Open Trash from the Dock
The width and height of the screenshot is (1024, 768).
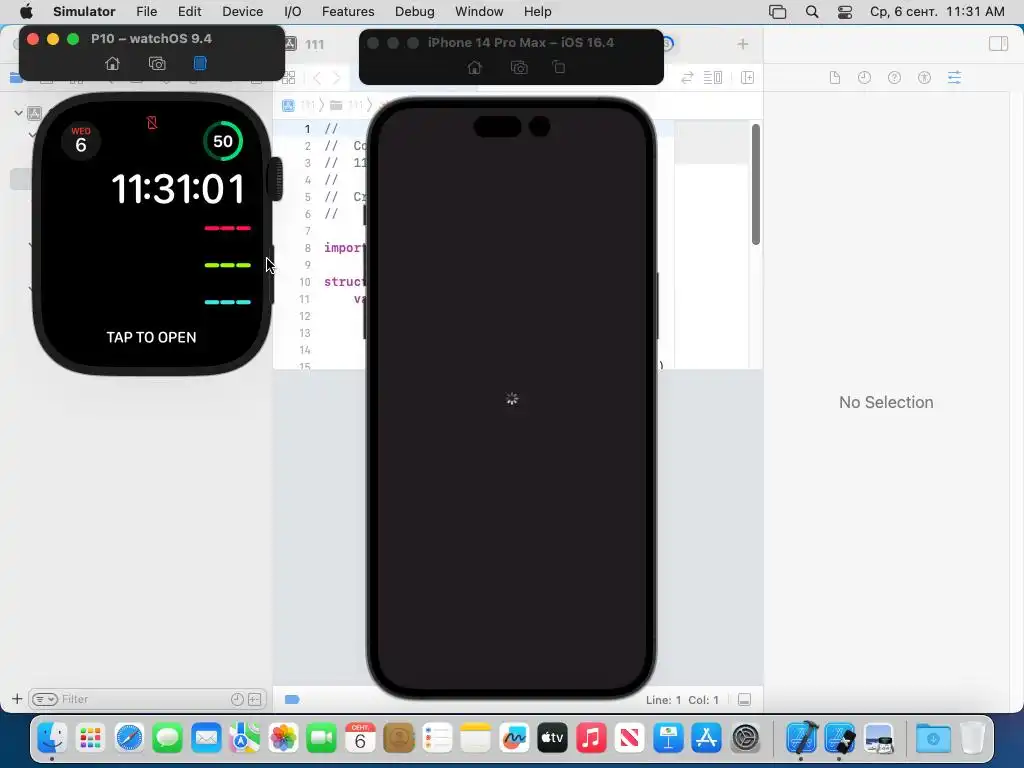pos(972,738)
